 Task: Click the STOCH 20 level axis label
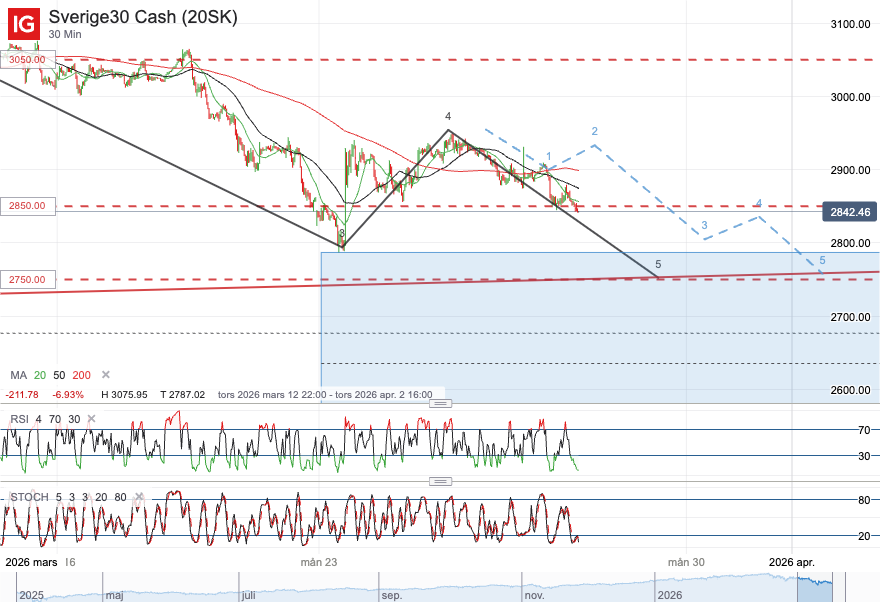pyautogui.click(x=864, y=536)
